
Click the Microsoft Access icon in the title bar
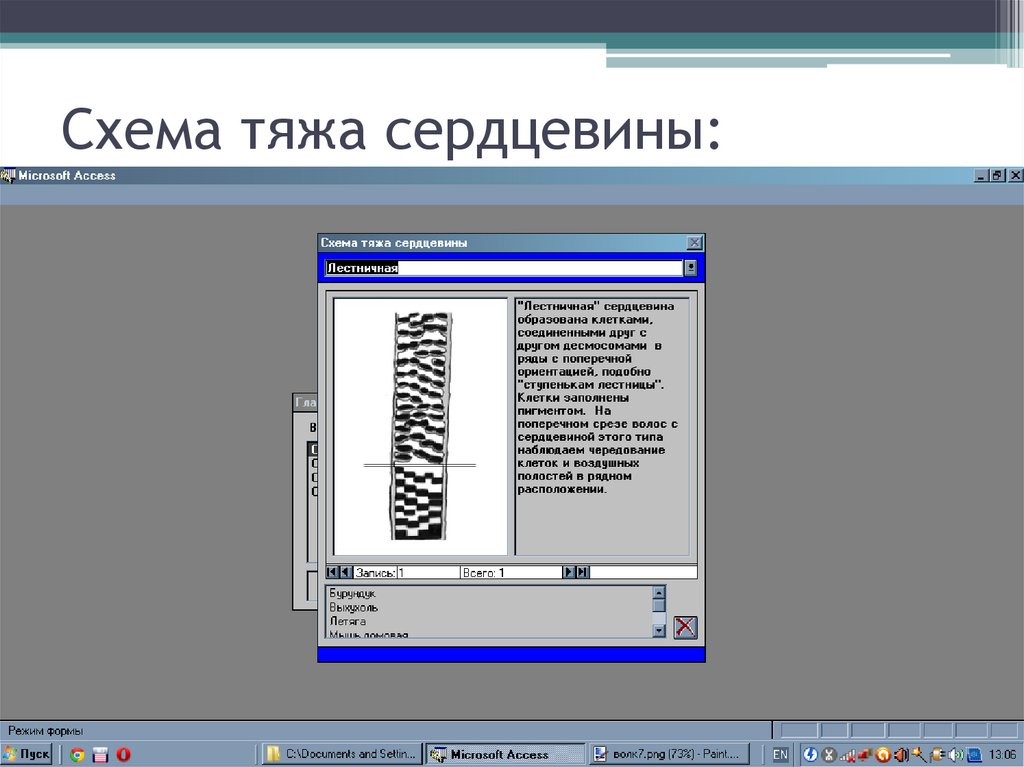tap(9, 174)
